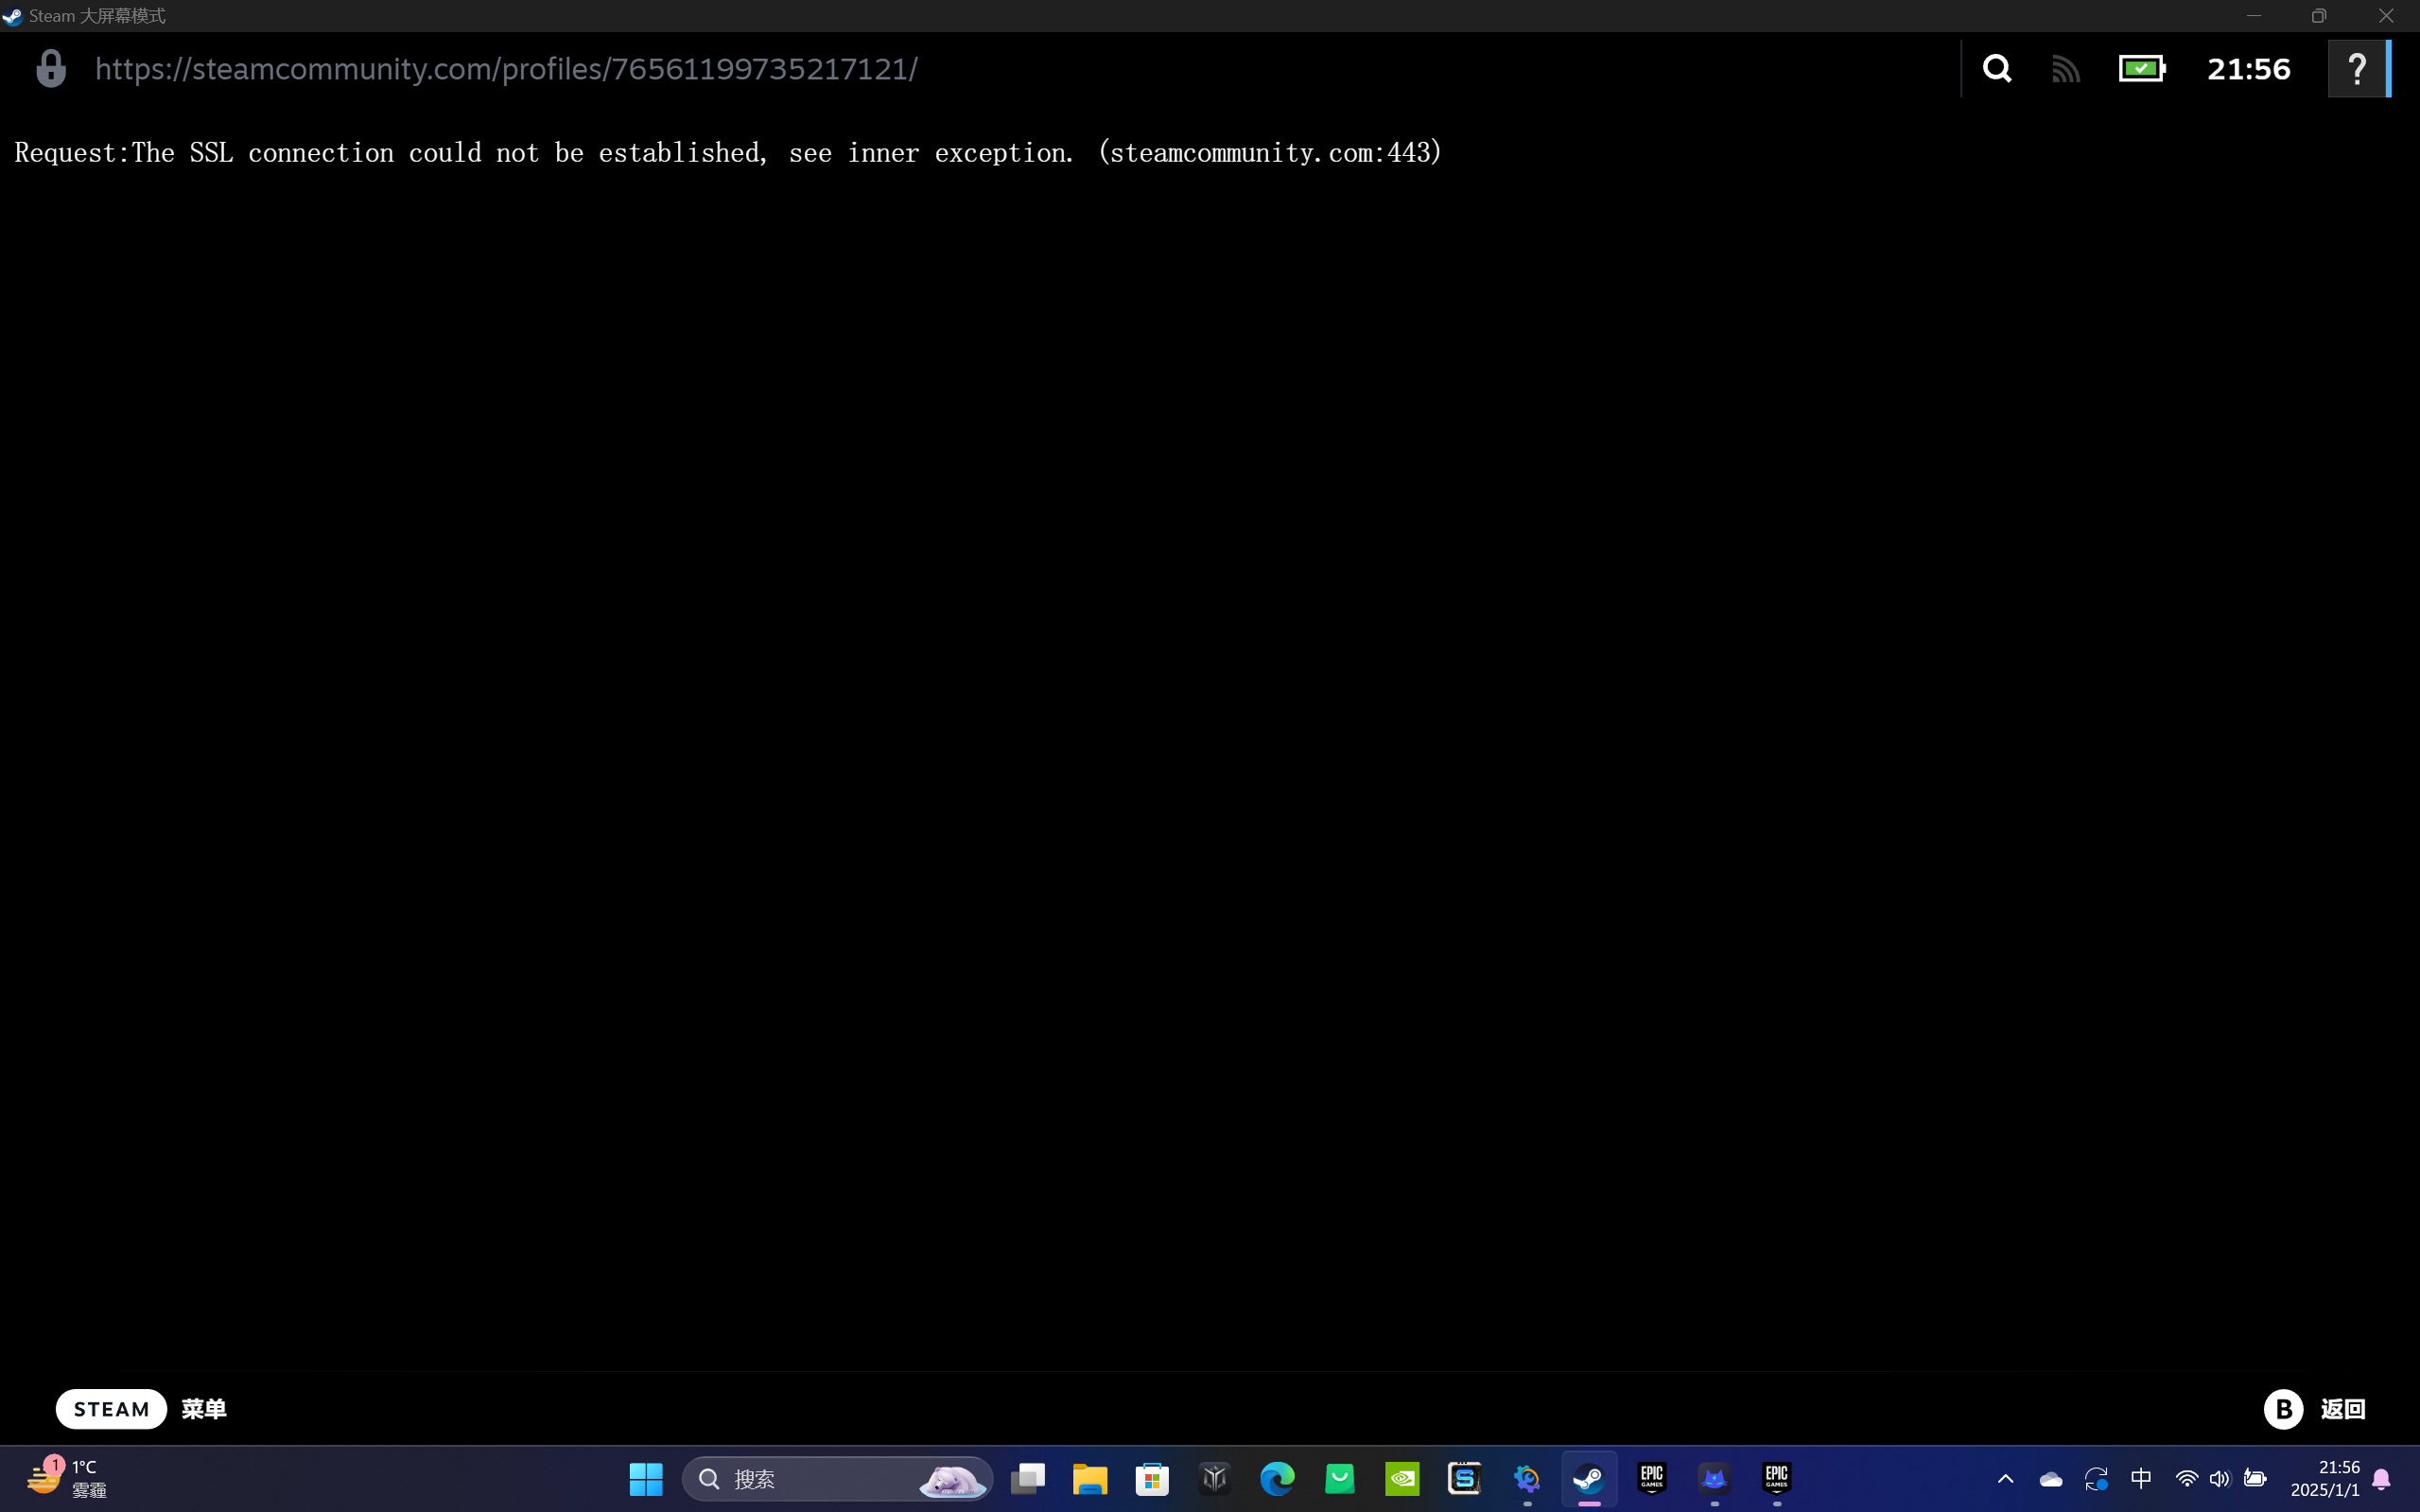Open the weather widget showing 1°C

click(66, 1478)
